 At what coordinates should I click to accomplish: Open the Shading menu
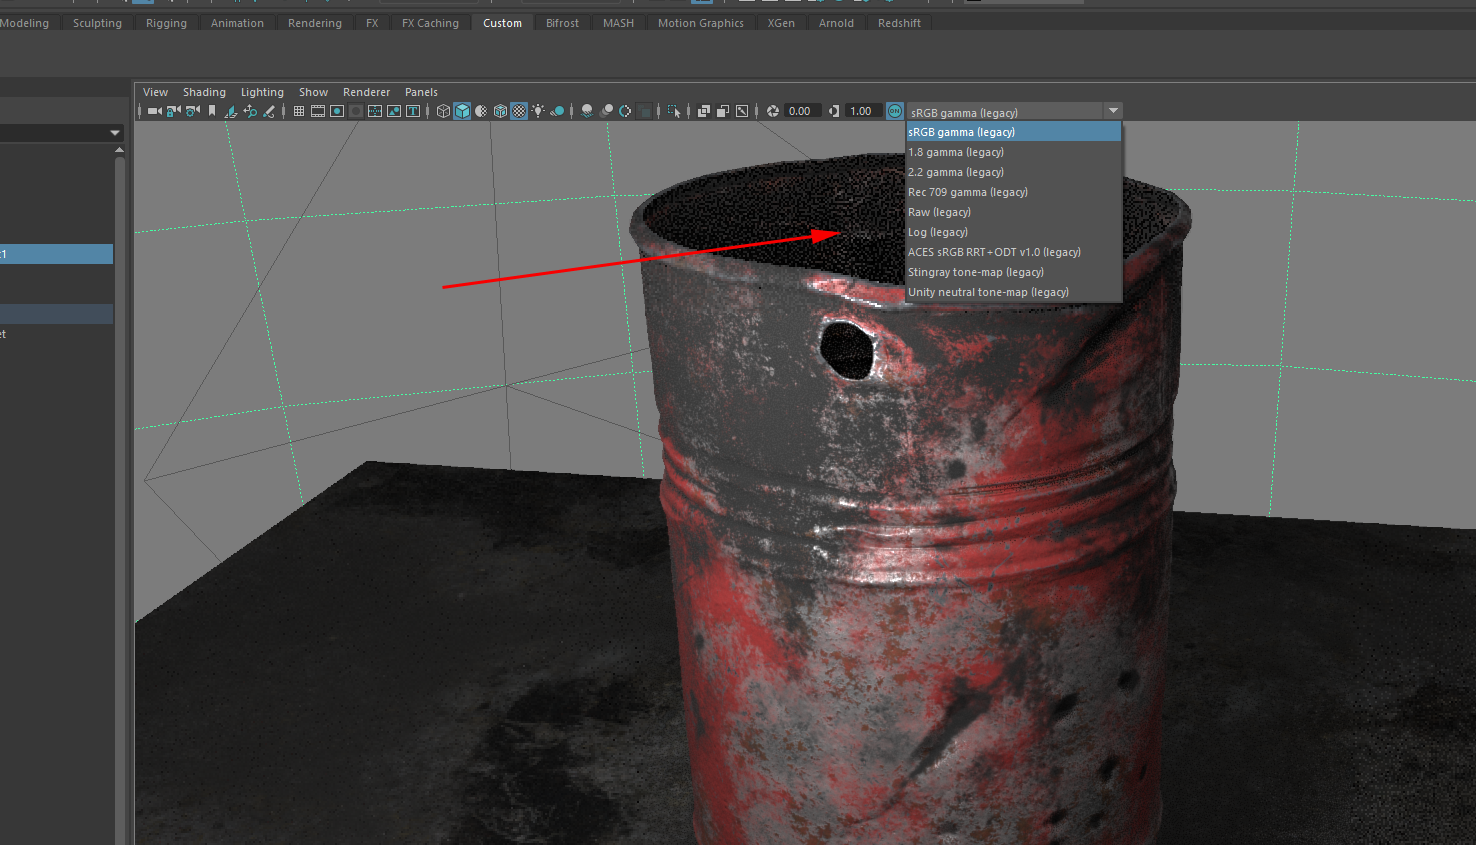(x=204, y=91)
